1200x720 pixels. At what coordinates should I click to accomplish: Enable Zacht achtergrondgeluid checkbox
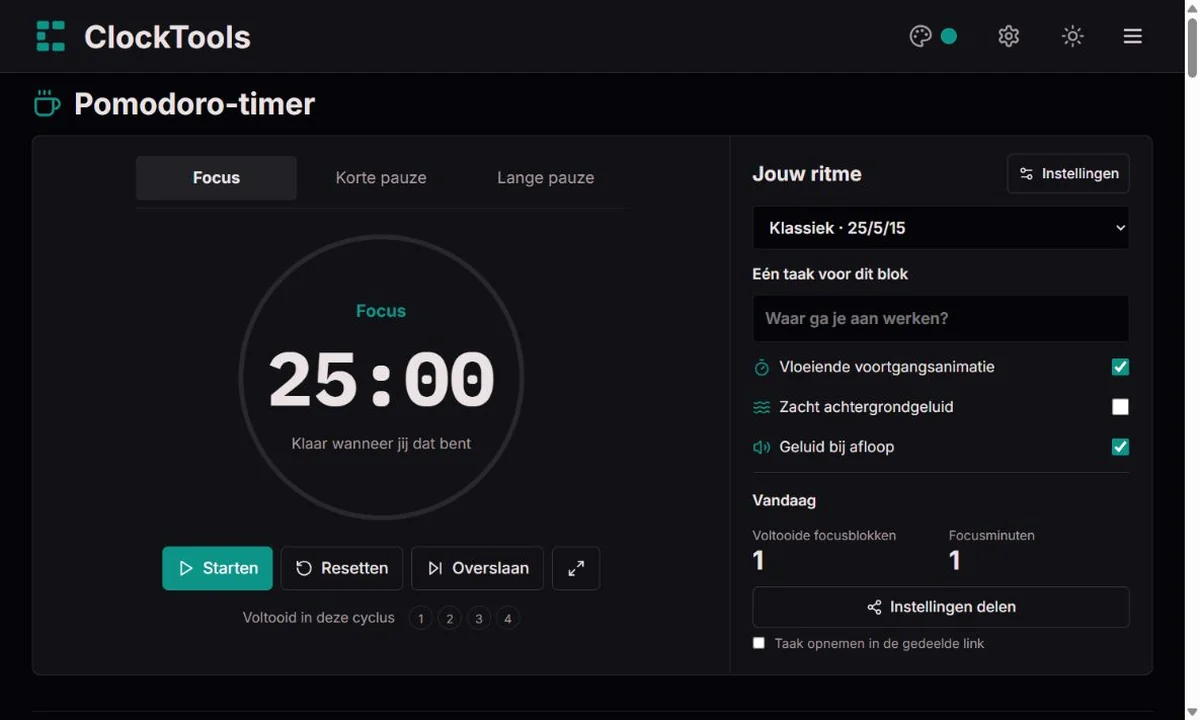1120,407
